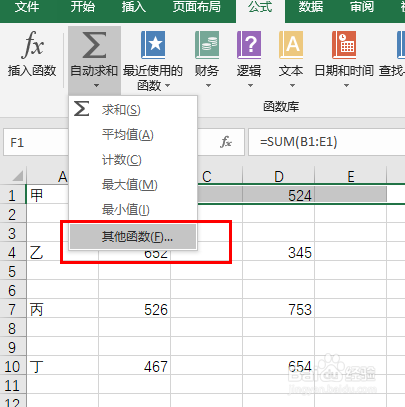Open the Financial (财务) functions icon
Viewport: 405px width, 407px height.
coord(207,45)
